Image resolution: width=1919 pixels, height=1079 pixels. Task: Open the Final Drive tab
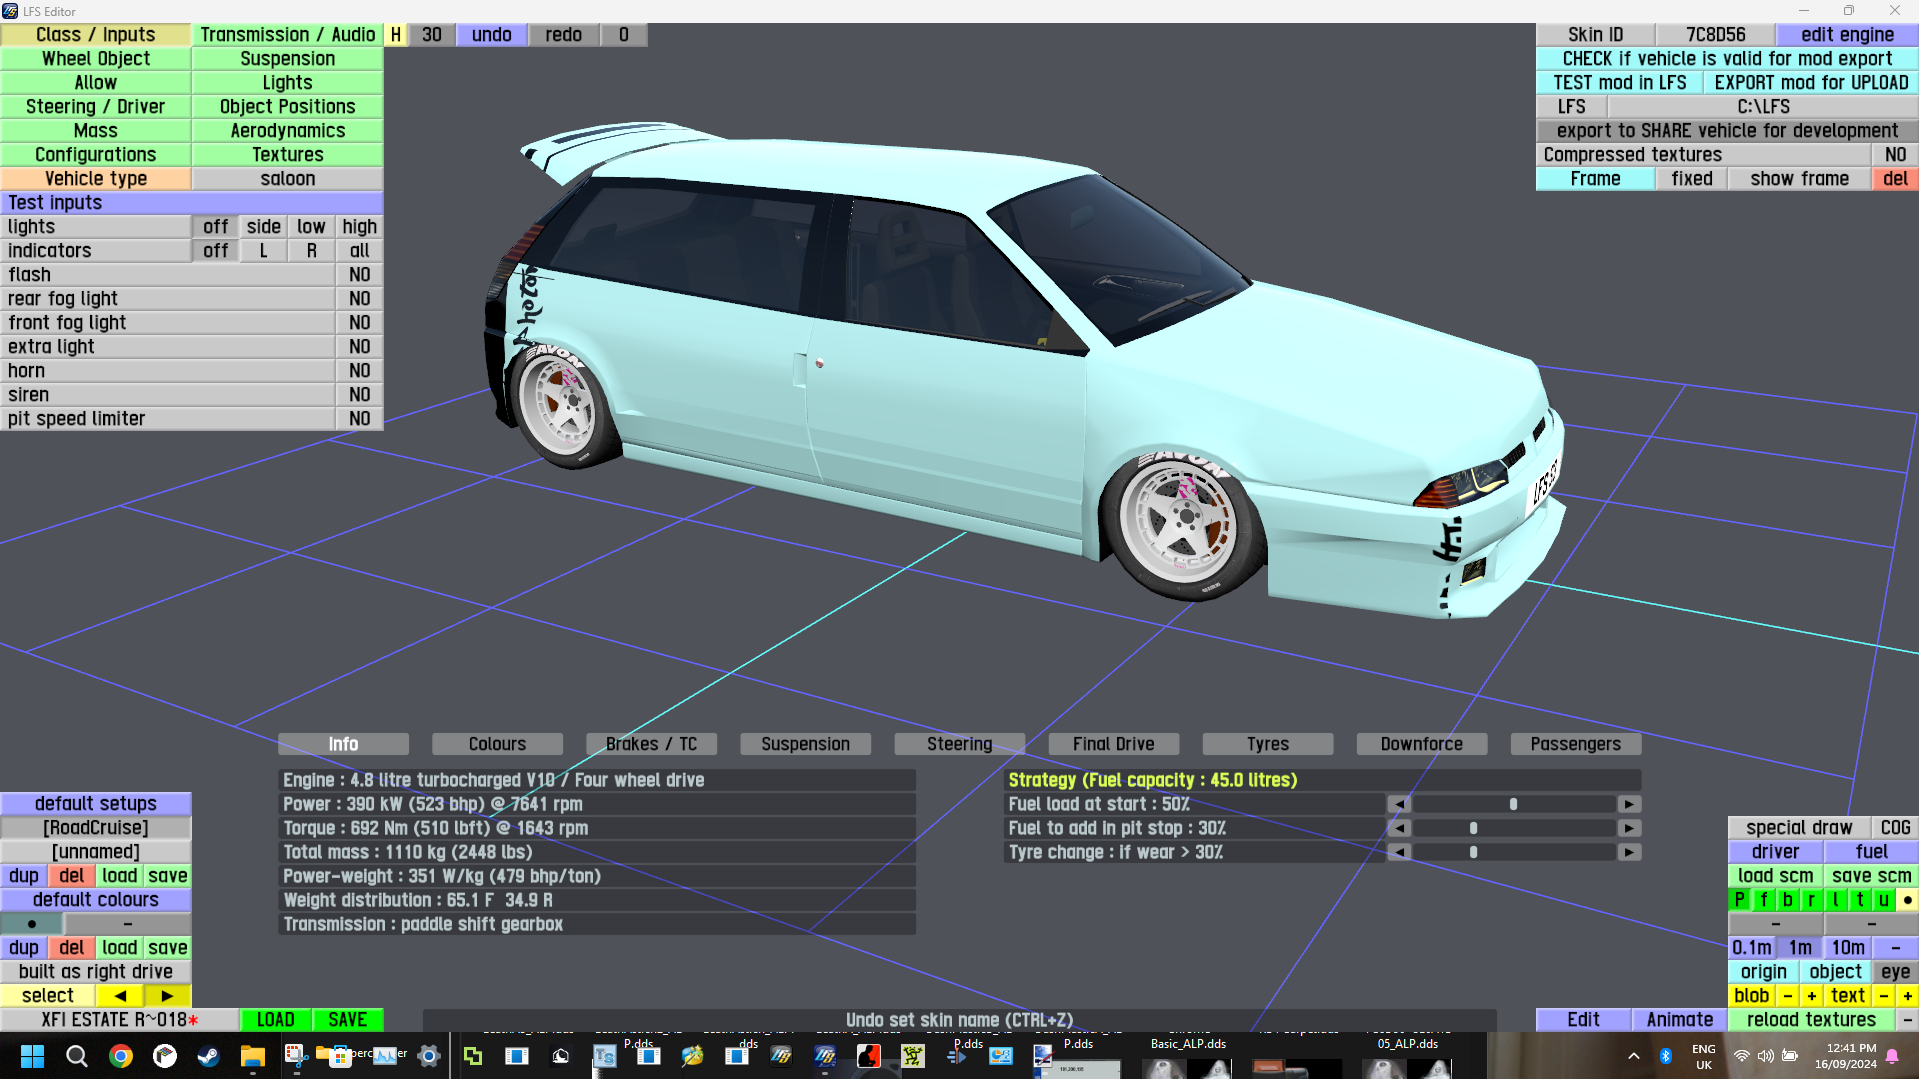(1113, 744)
